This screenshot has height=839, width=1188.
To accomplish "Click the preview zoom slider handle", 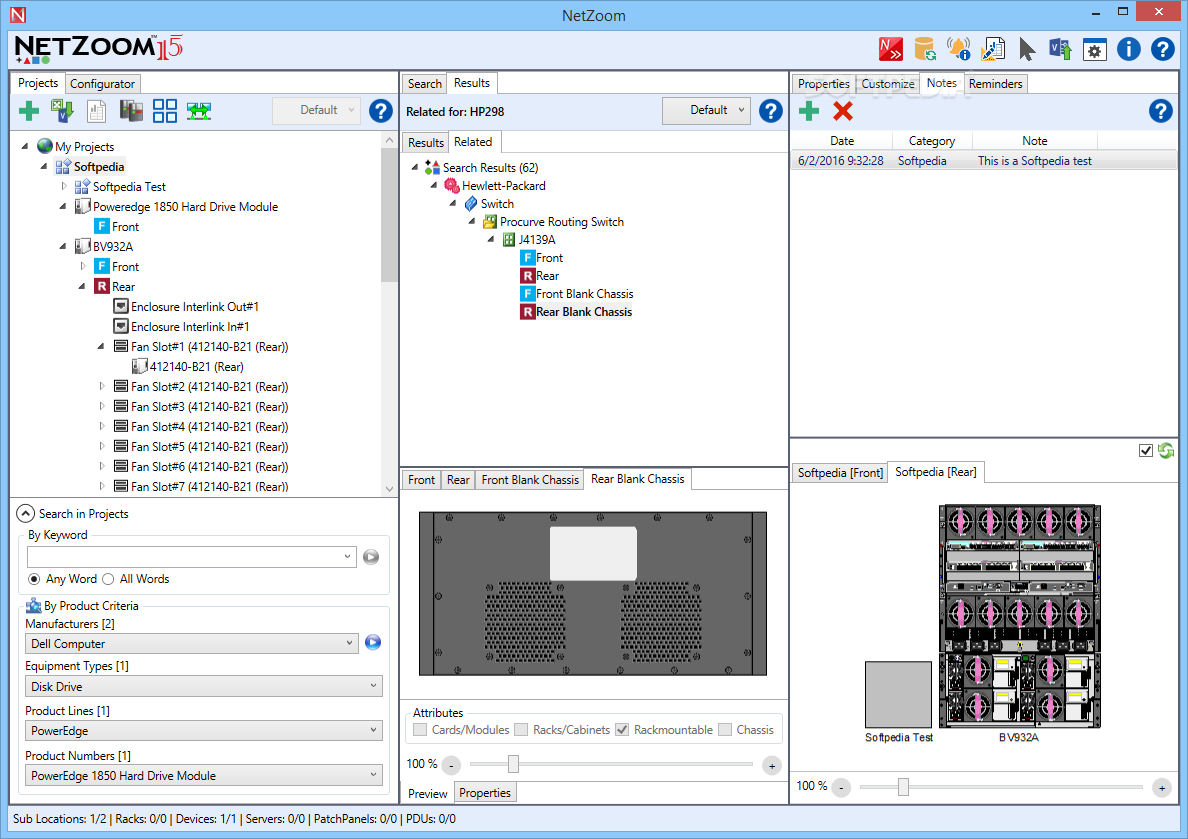I will pos(513,764).
